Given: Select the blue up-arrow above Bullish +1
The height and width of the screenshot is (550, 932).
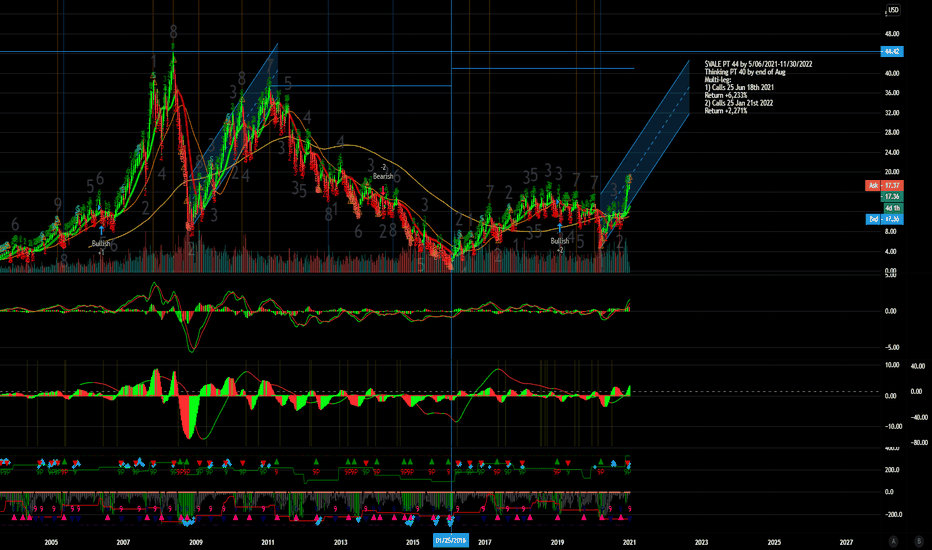Looking at the screenshot, I should pos(102,231).
